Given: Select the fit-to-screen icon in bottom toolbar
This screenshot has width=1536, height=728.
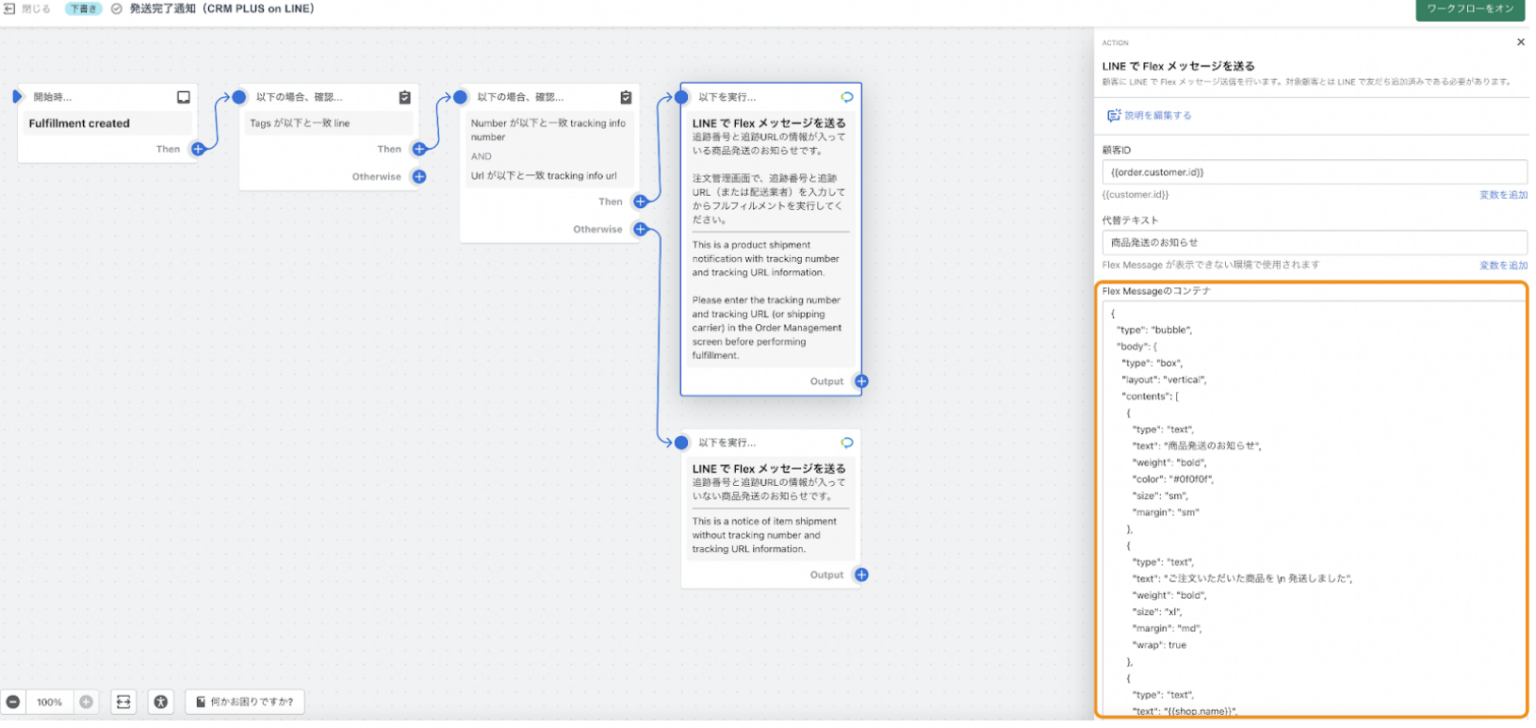Looking at the screenshot, I should click(123, 702).
